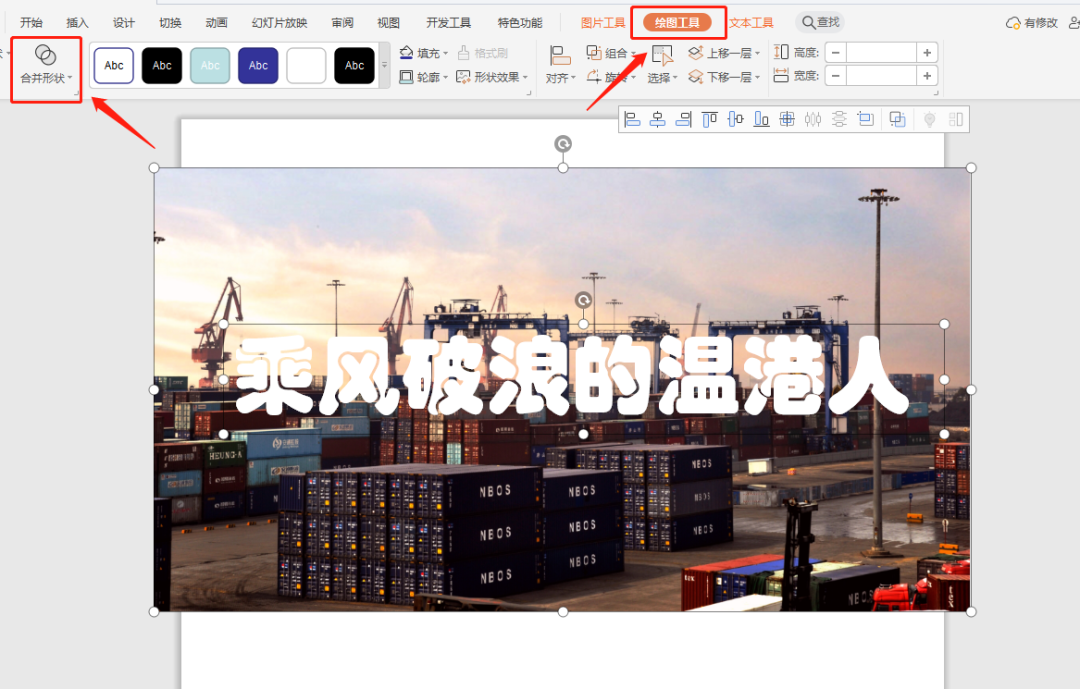Open the 合并形状 (Merge Shapes) tool
This screenshot has height=689, width=1080.
45,64
